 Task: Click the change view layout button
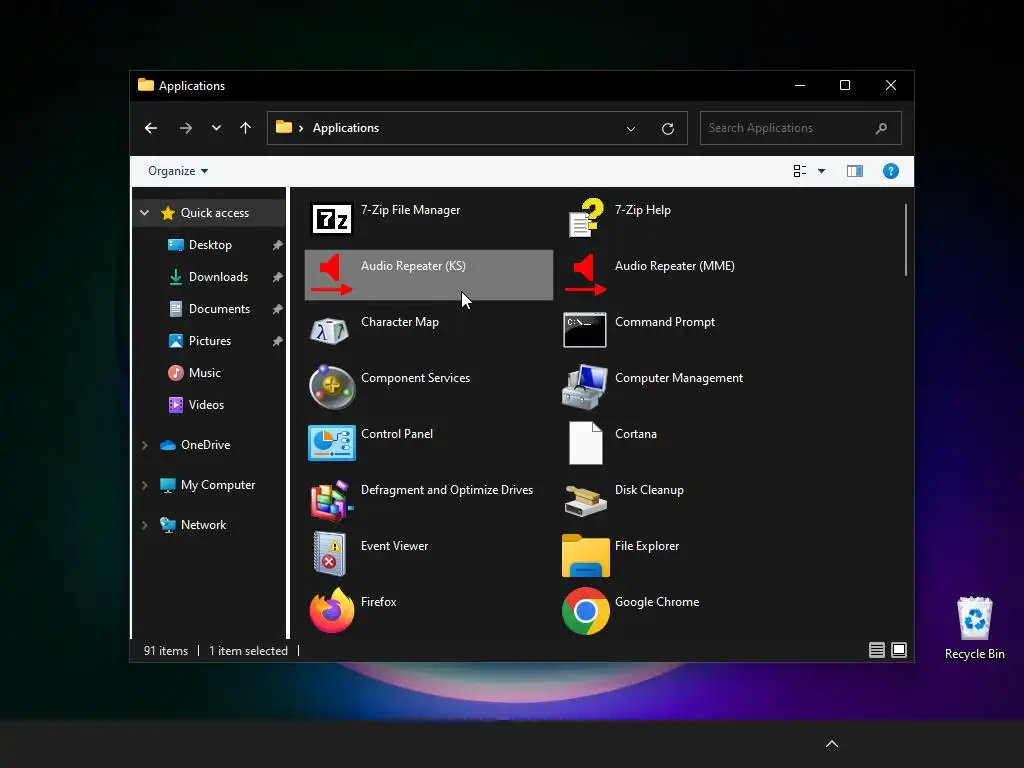pos(799,171)
